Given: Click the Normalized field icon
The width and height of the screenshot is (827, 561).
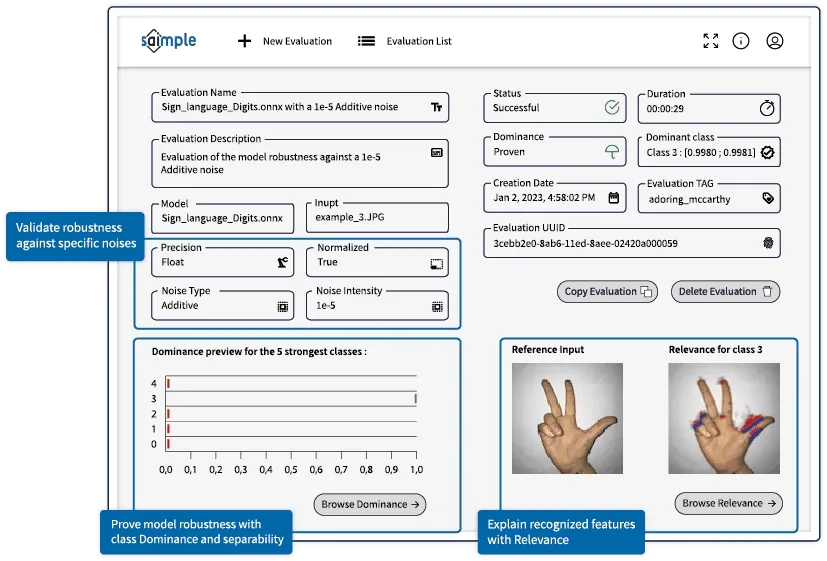Looking at the screenshot, I should (x=437, y=264).
